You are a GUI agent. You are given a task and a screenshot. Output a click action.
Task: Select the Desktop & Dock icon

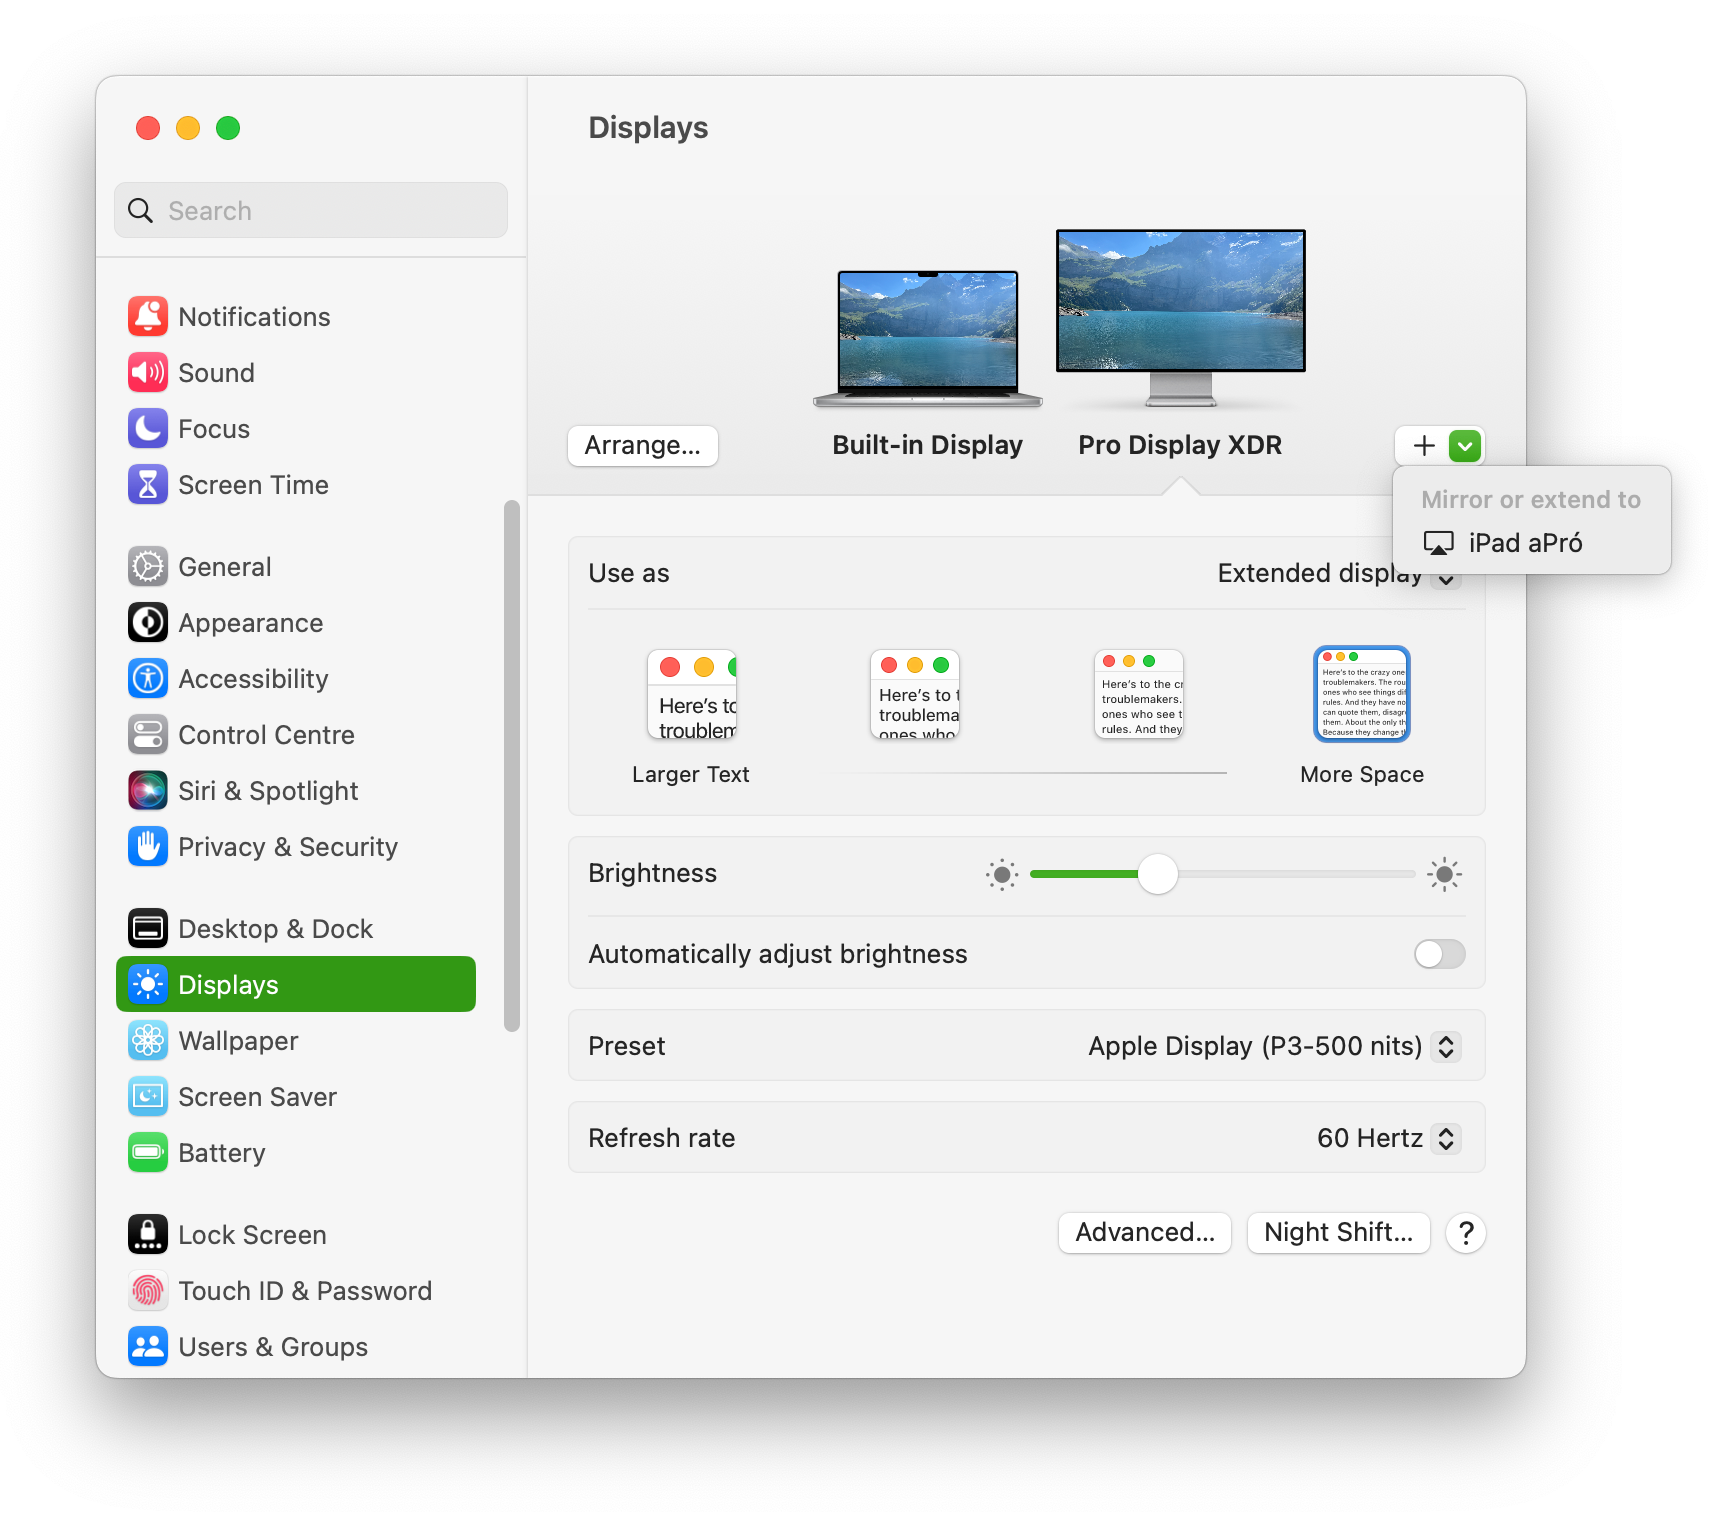[148, 929]
